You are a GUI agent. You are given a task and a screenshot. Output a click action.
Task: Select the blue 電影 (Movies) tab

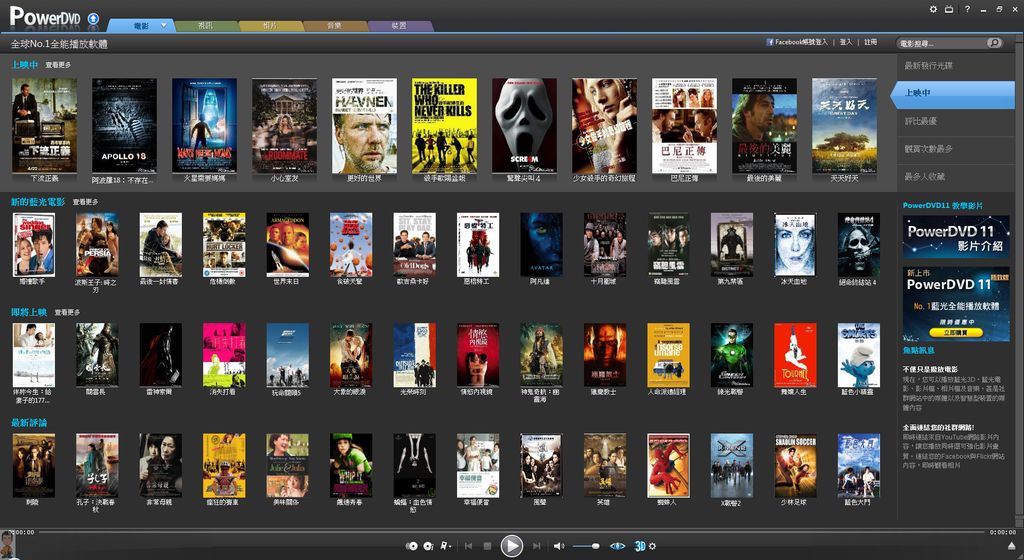[141, 25]
